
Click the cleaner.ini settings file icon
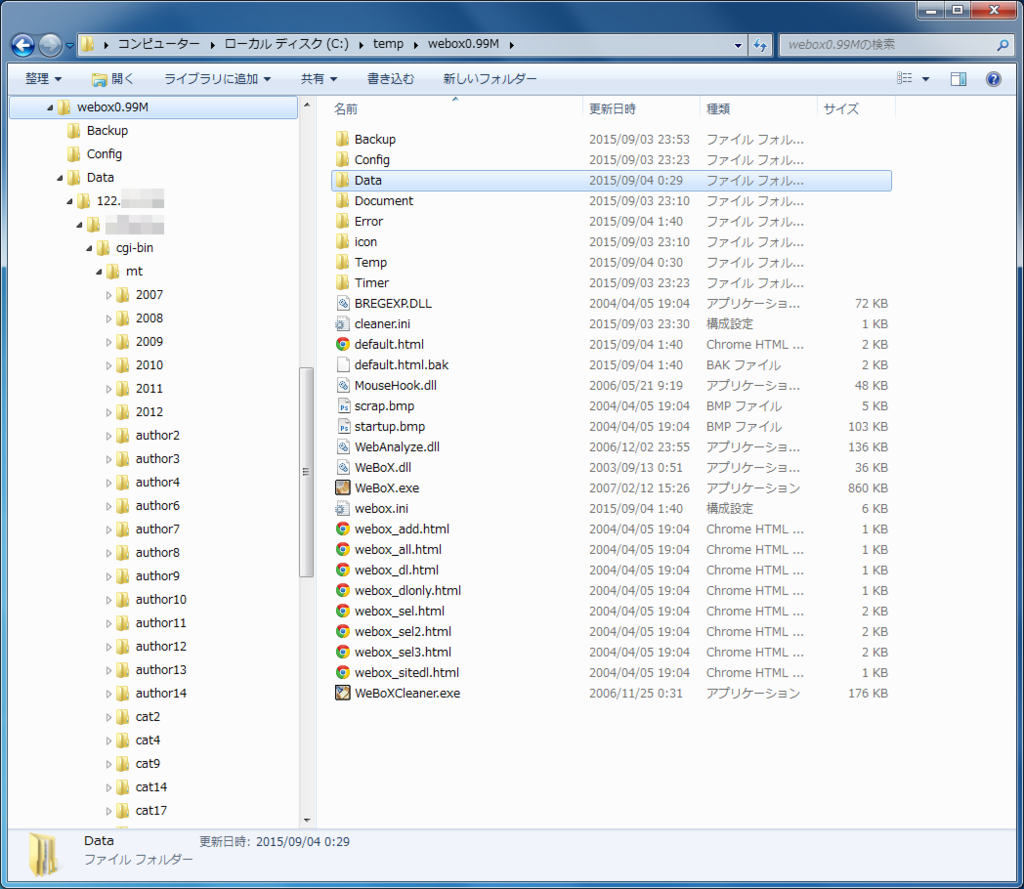(342, 323)
